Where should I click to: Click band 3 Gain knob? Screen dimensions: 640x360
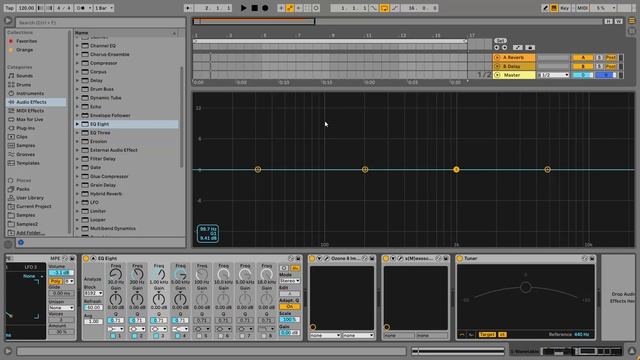tap(159, 299)
